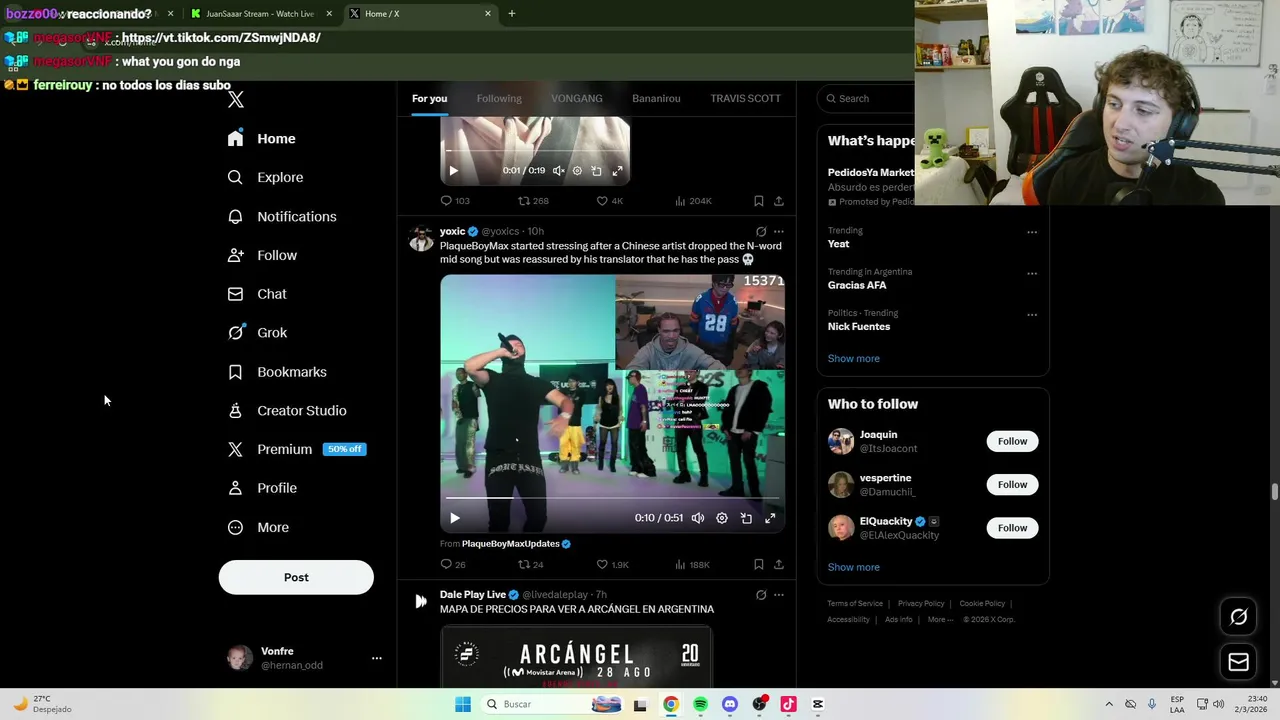
Task: Select the For you tab
Action: coord(429,98)
